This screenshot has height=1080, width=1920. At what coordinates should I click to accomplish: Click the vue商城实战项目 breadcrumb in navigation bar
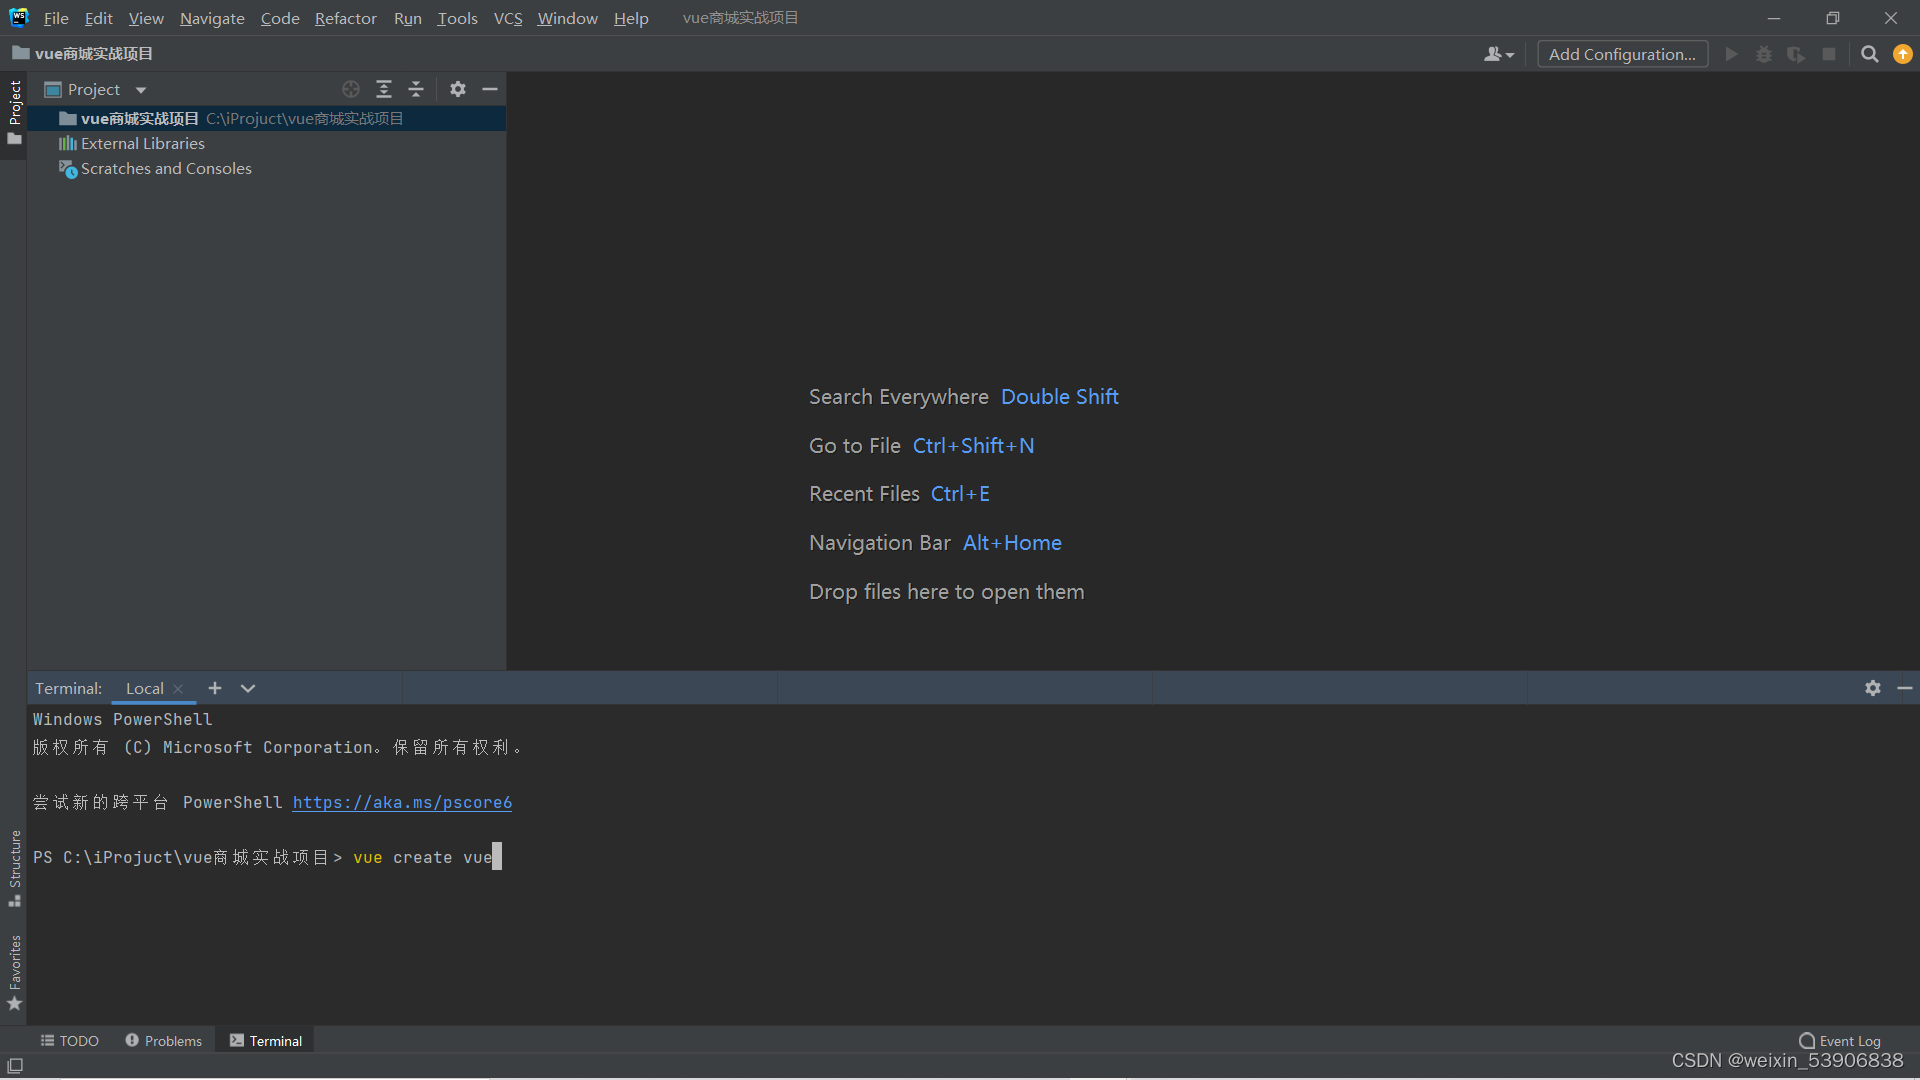point(83,54)
